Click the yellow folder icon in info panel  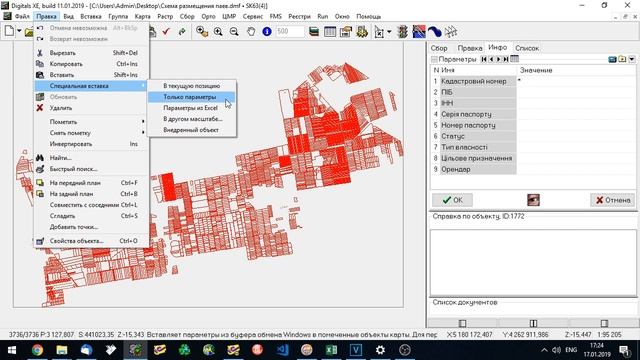point(622,60)
